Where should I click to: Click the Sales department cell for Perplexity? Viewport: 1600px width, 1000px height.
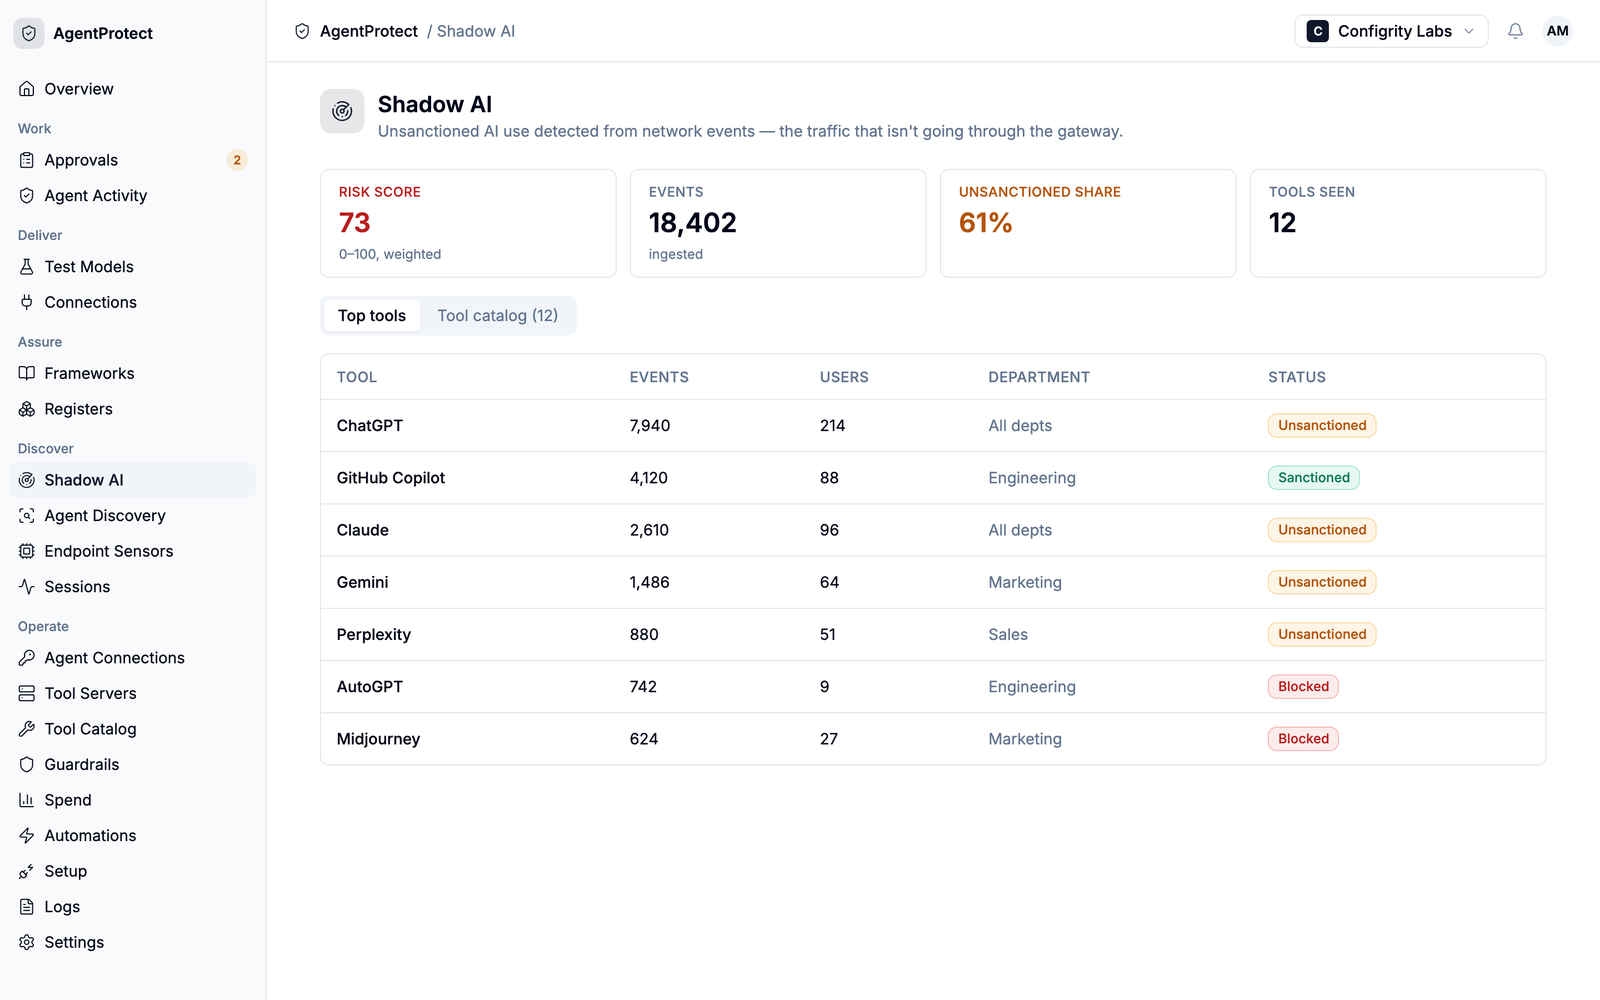pyautogui.click(x=1008, y=635)
